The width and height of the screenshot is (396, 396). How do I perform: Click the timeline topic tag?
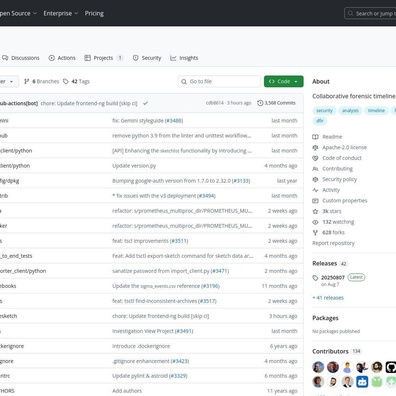tap(376, 111)
